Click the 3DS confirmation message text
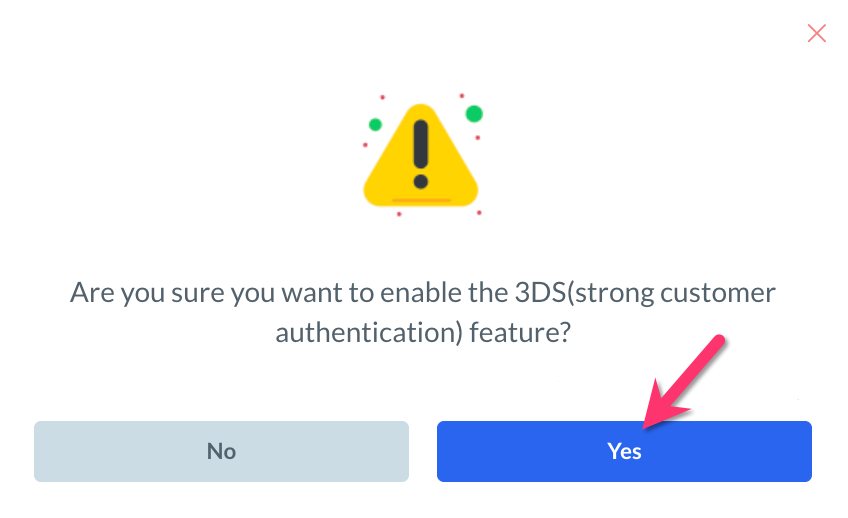Screen dimensions: 848x518 [x=423, y=313]
